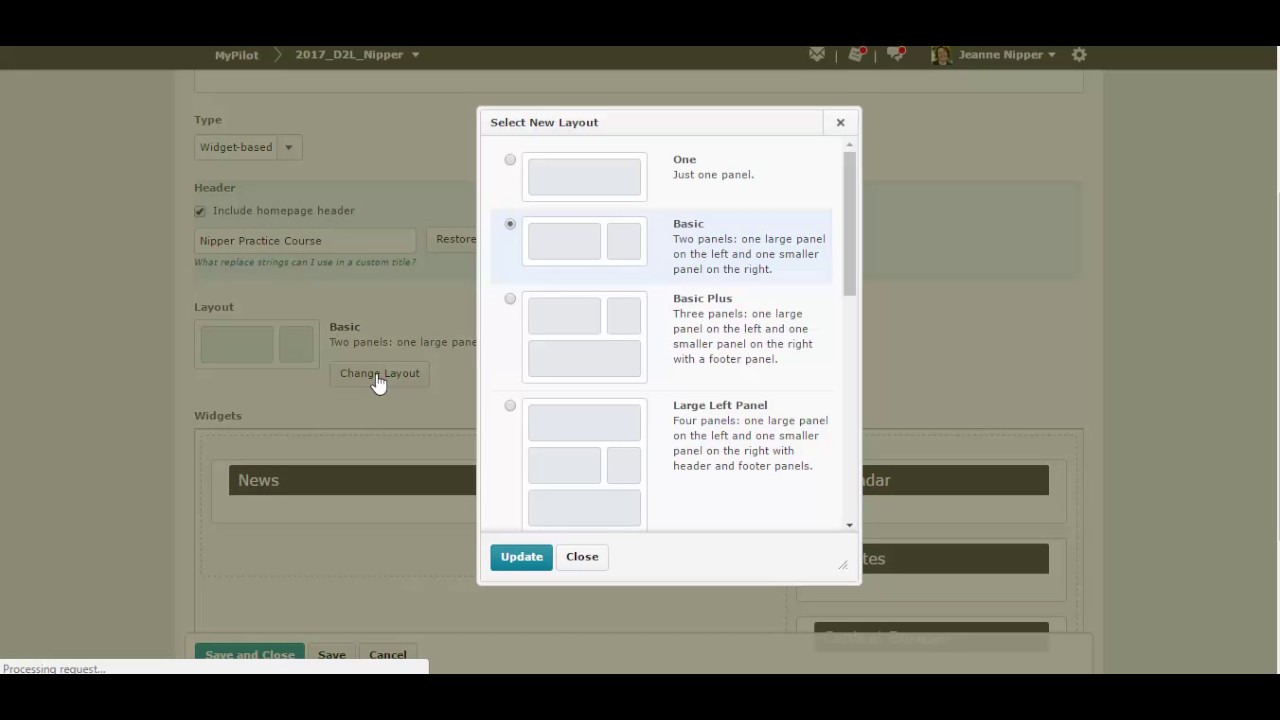Image resolution: width=1280 pixels, height=720 pixels.
Task: Open the settings gear icon
Action: pyautogui.click(x=1079, y=55)
